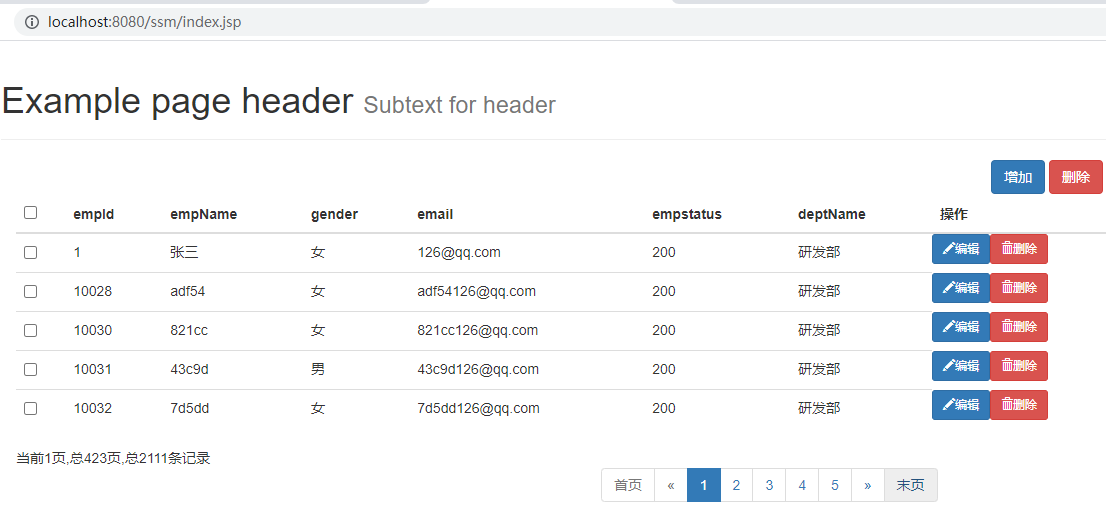
Task: Click 编辑 for employee 7d5dd
Action: (961, 405)
